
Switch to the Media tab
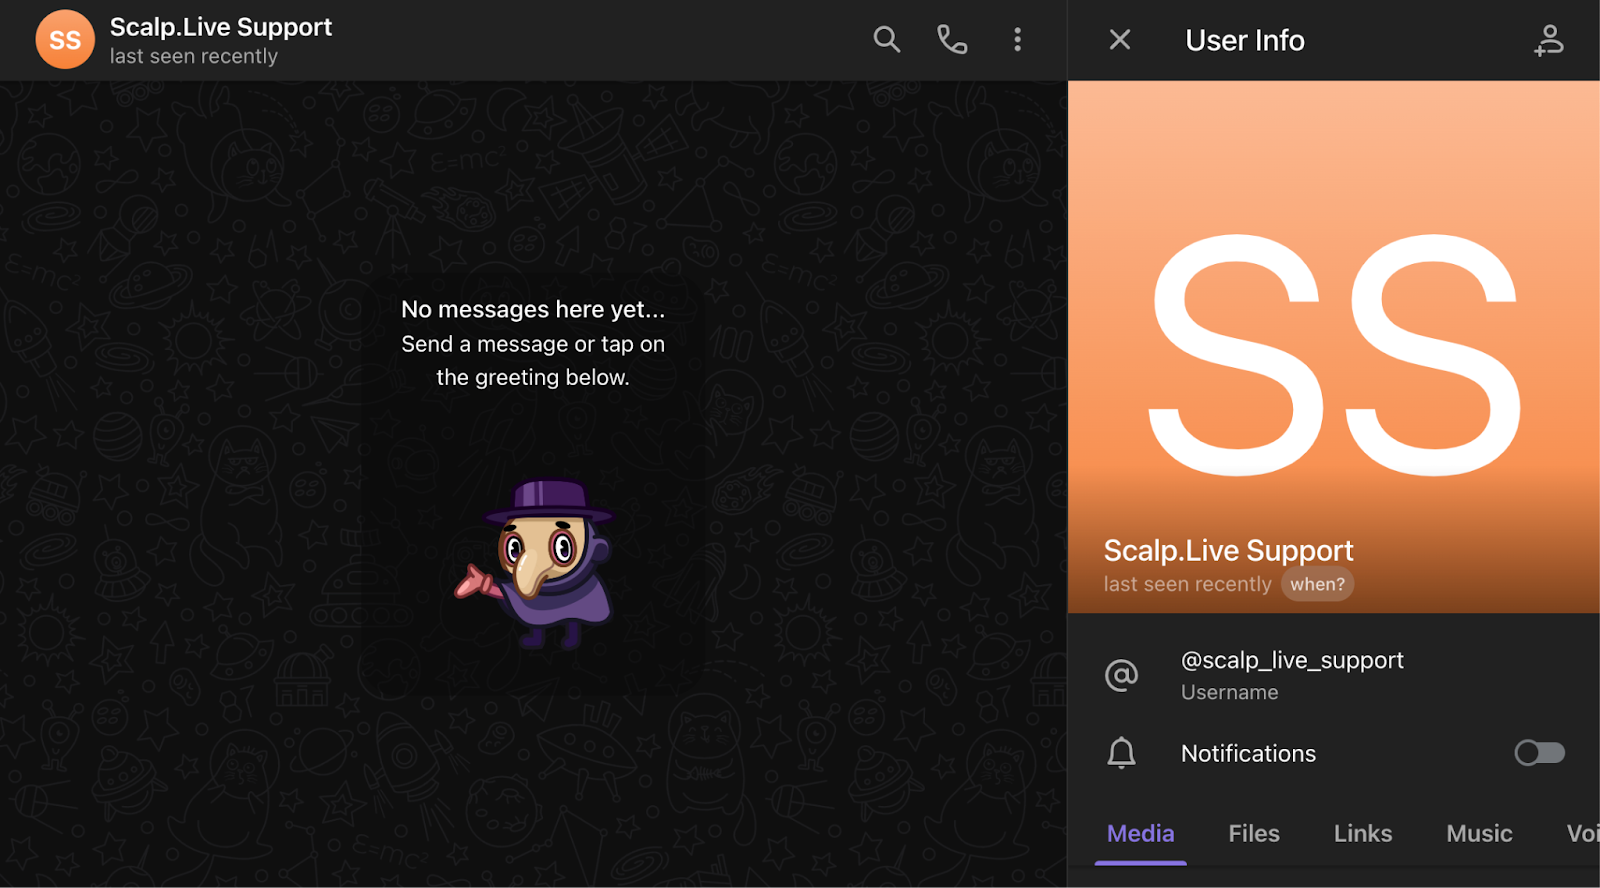[1140, 833]
